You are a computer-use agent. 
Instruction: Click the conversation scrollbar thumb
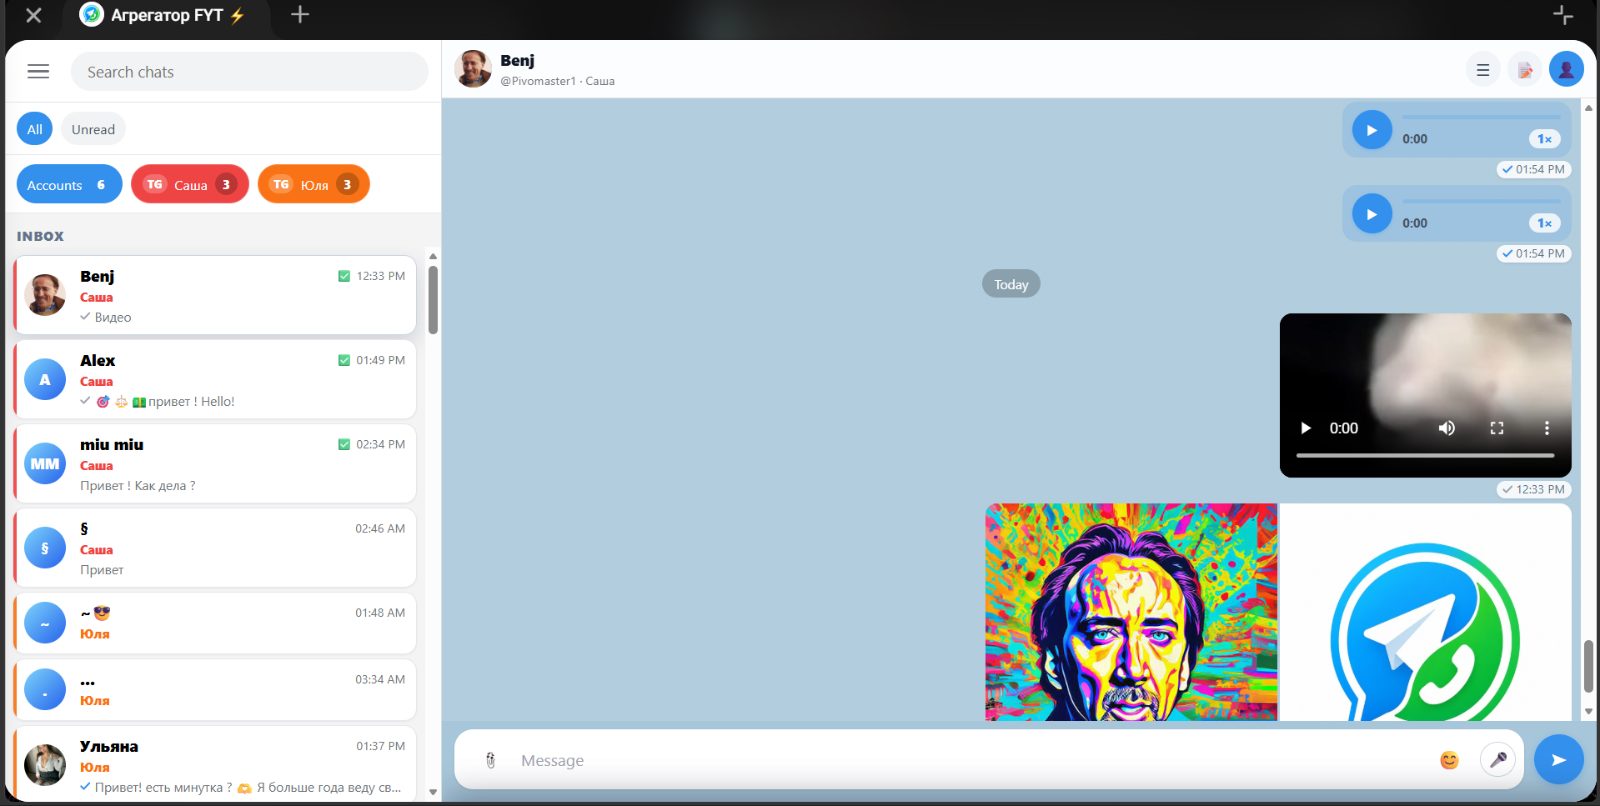(x=1588, y=666)
